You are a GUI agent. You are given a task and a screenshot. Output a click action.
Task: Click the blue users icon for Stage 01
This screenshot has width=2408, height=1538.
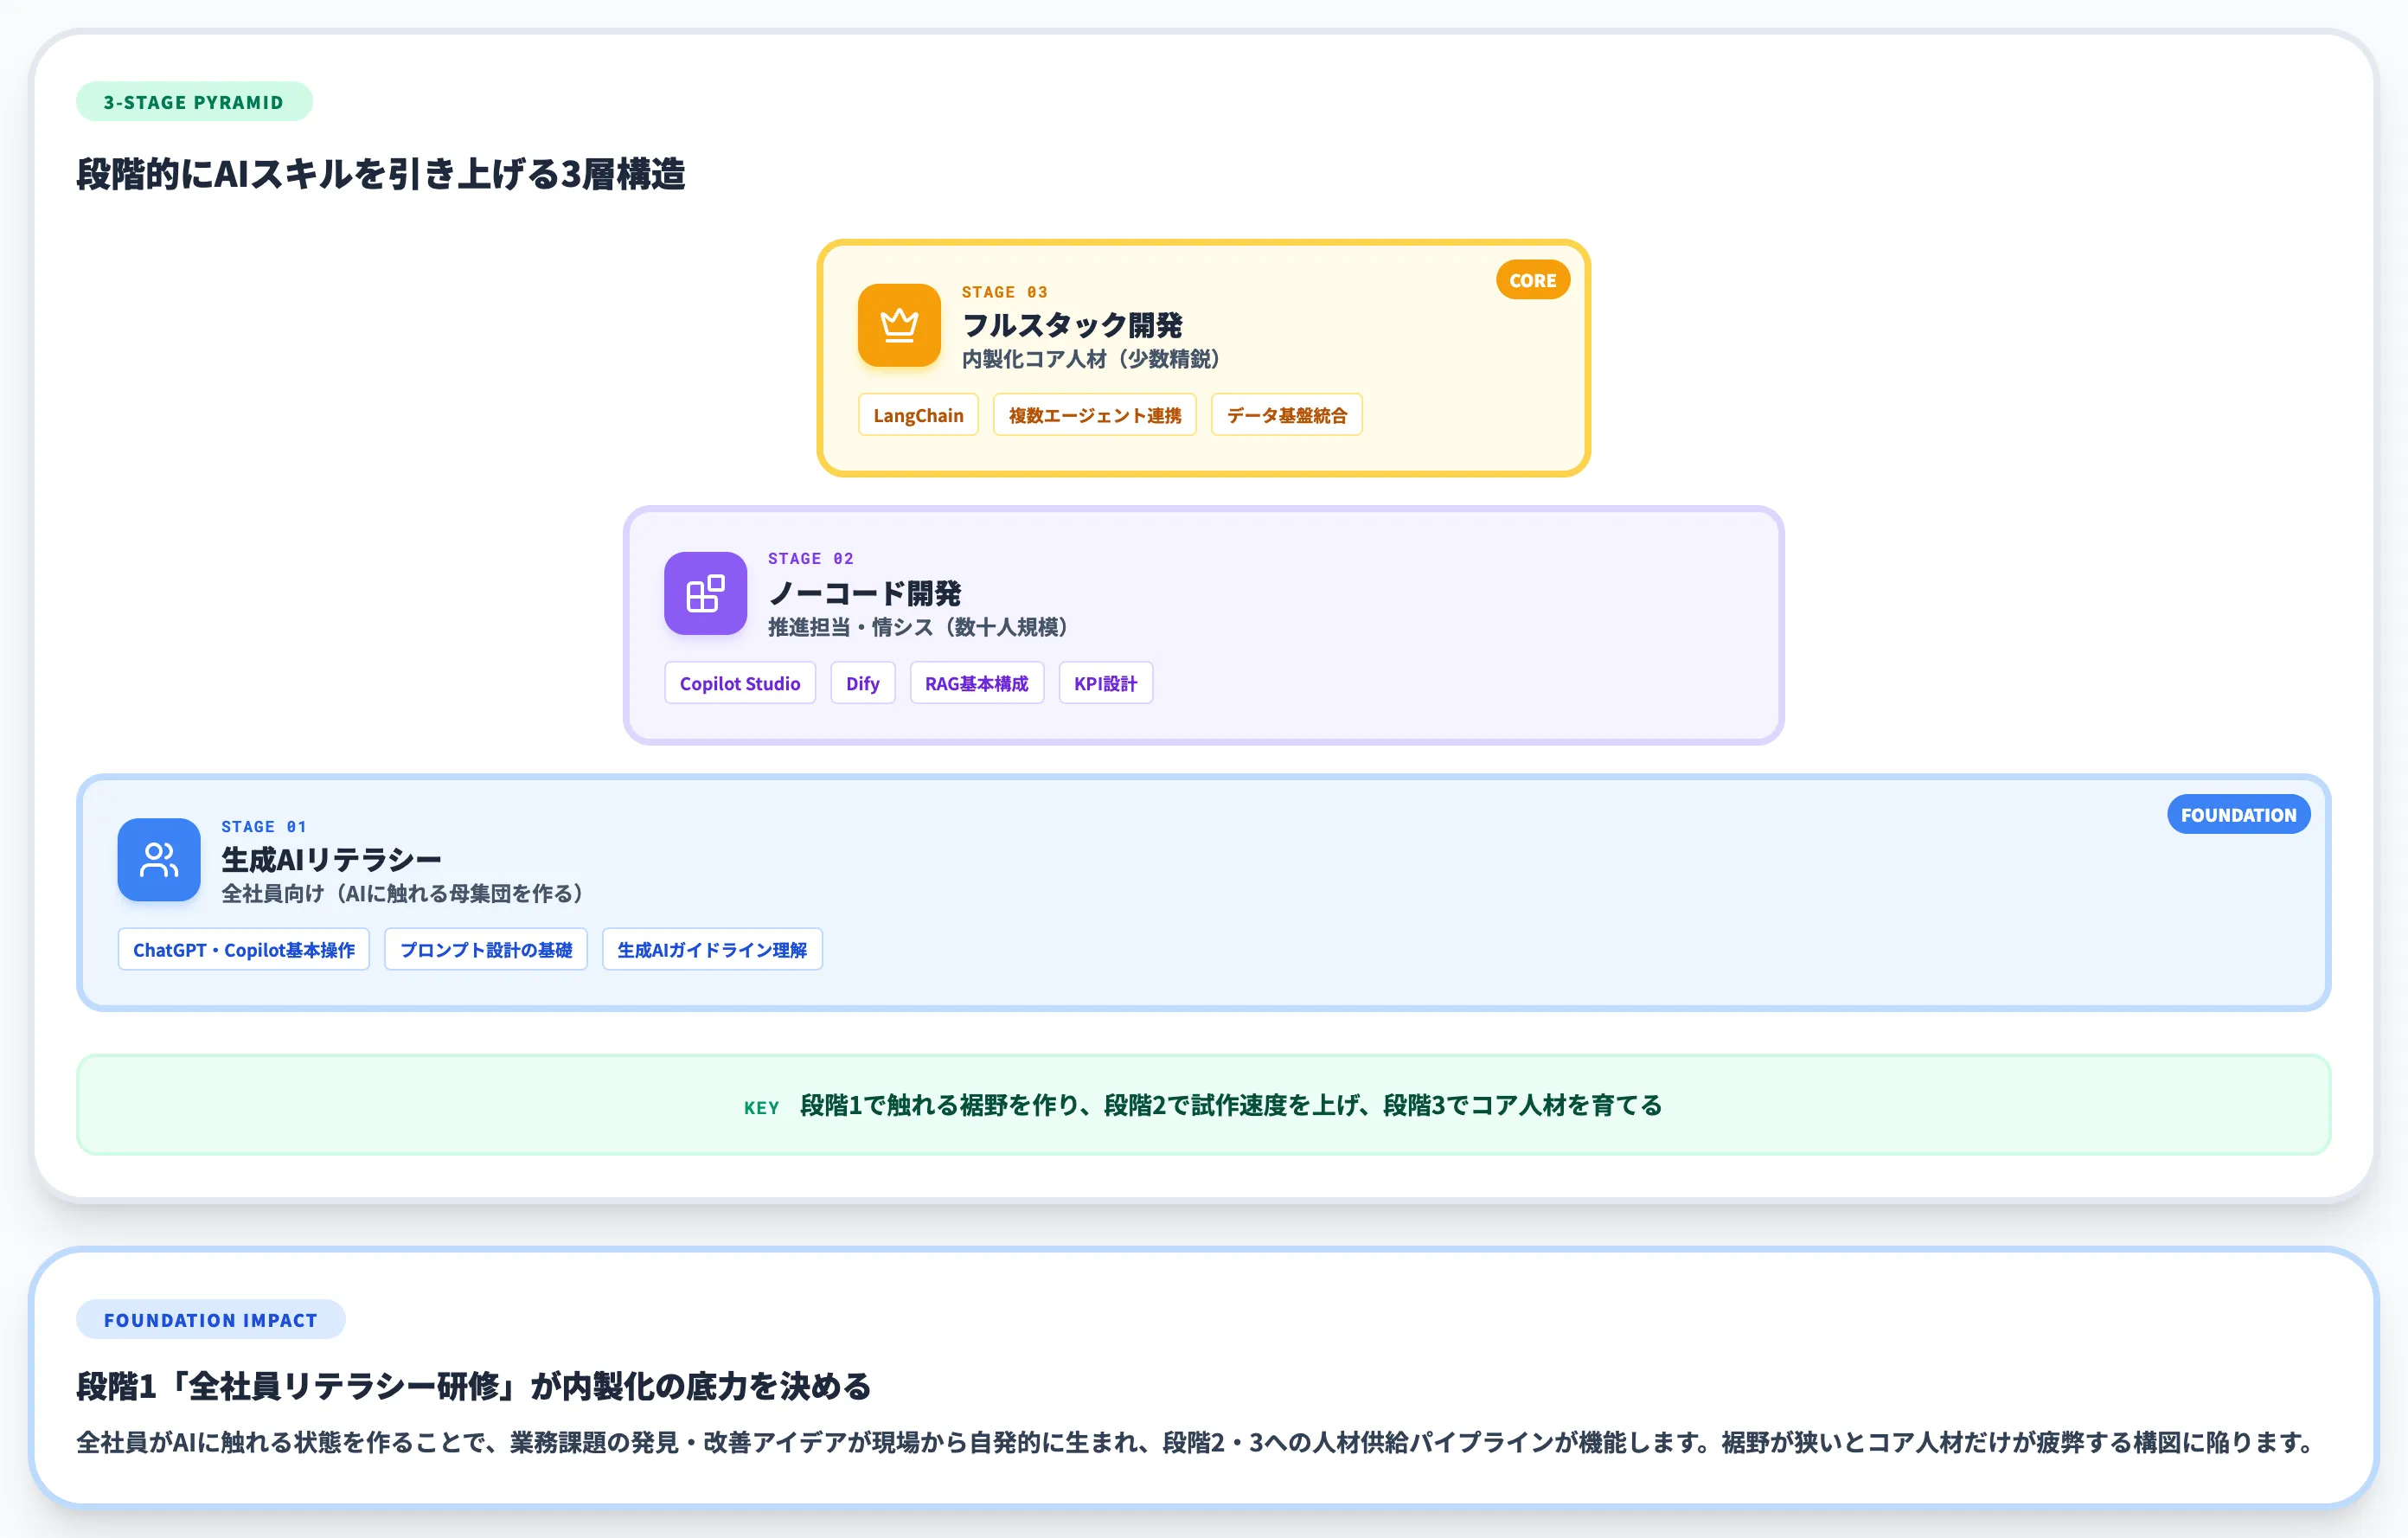point(159,860)
